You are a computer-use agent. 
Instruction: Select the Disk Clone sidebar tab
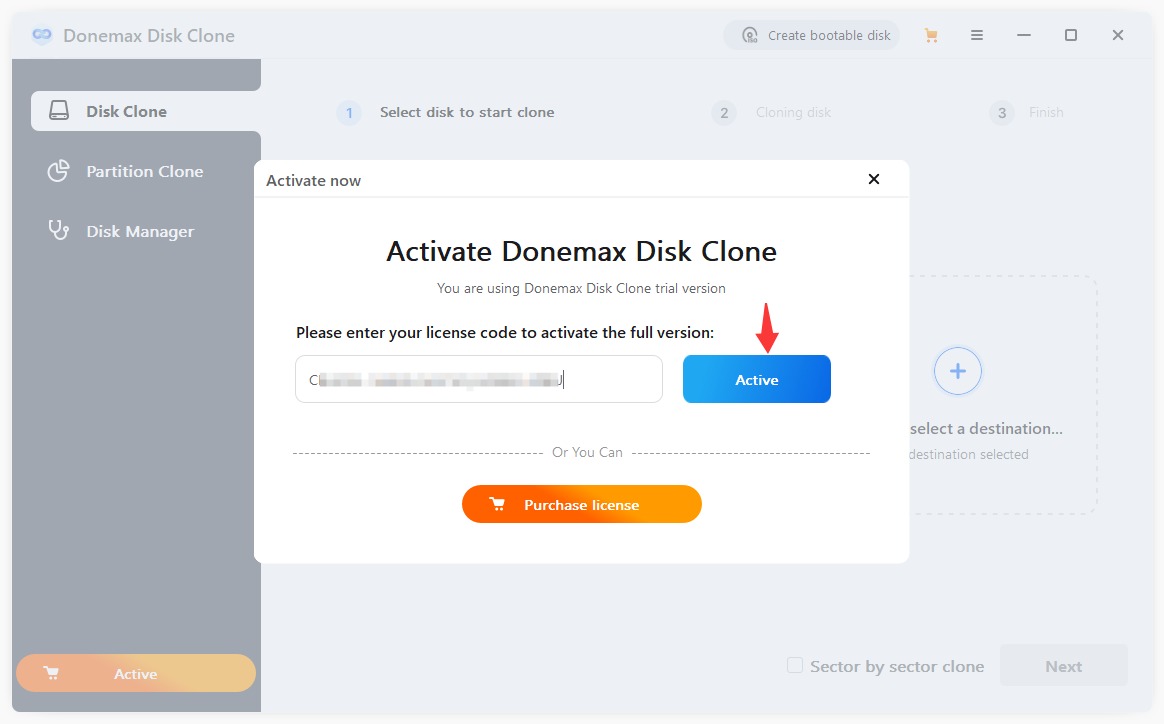pyautogui.click(x=146, y=111)
